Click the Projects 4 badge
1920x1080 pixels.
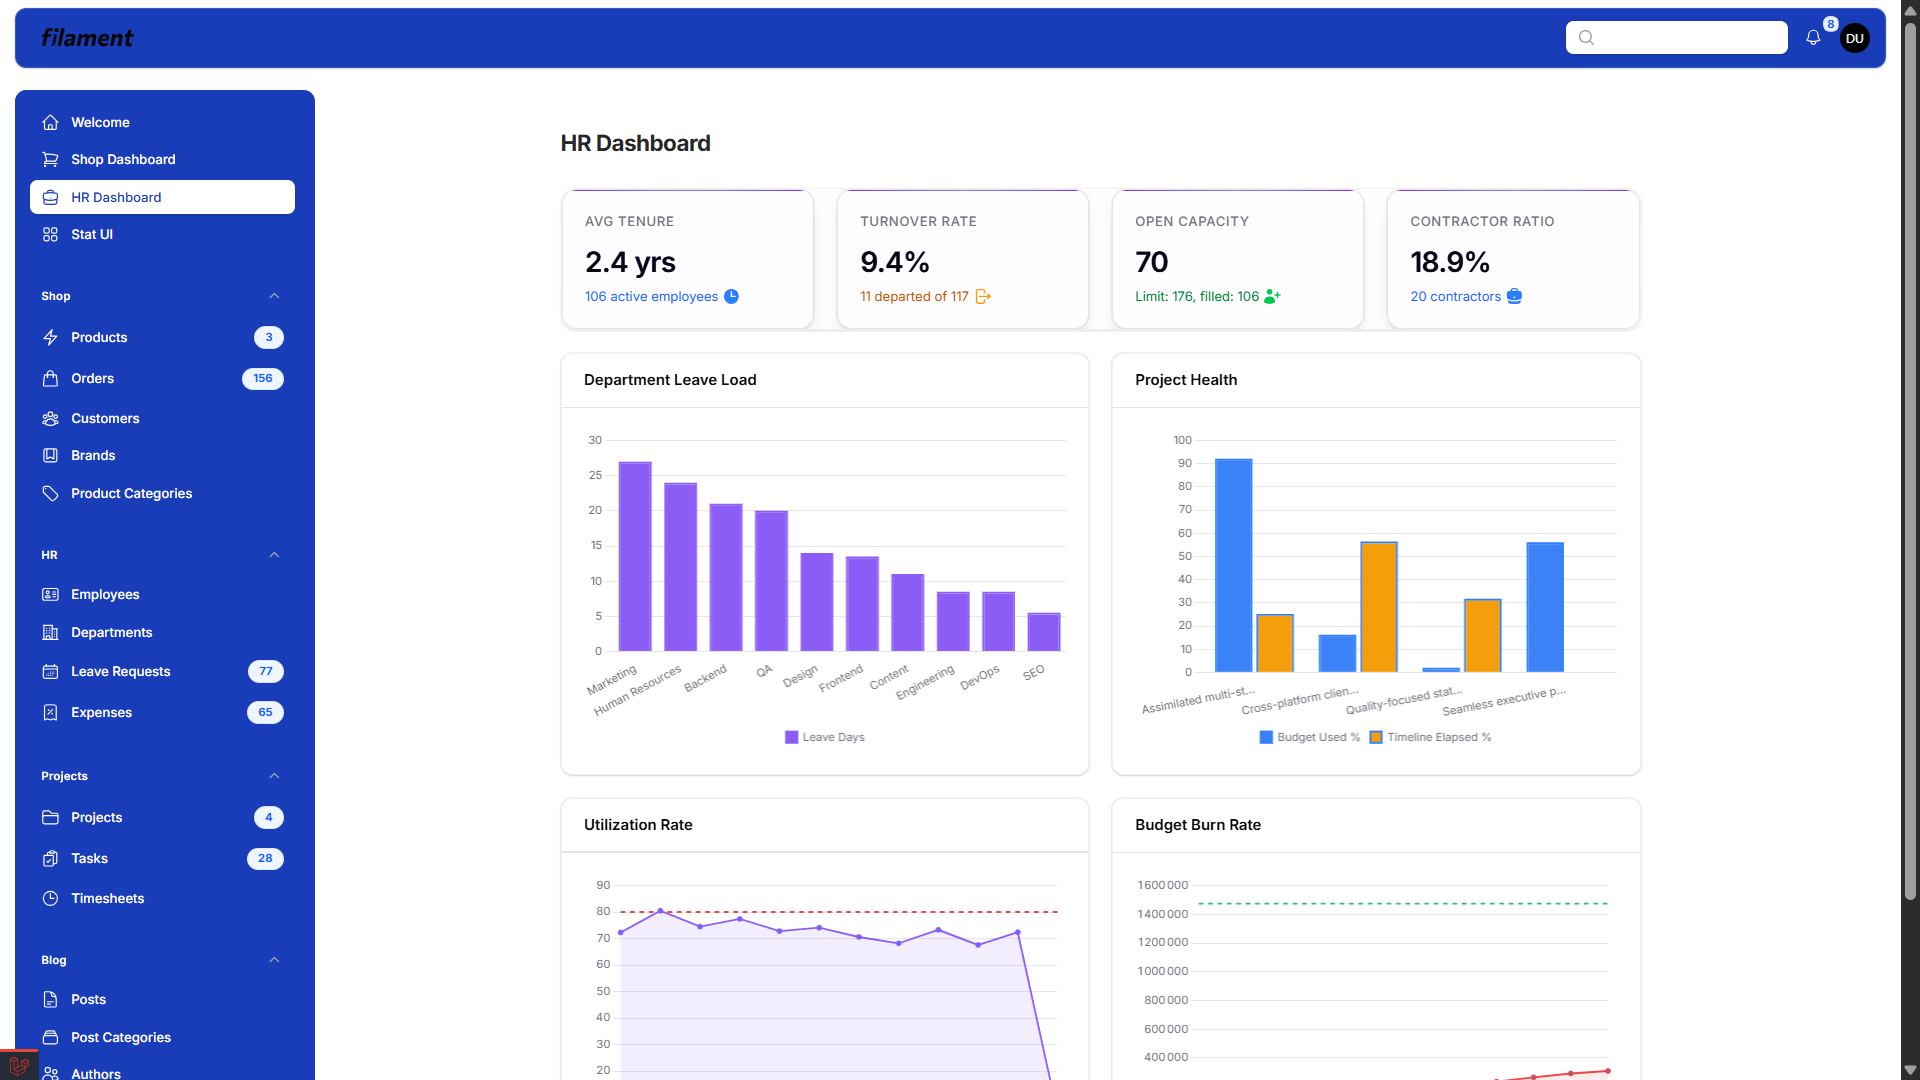pyautogui.click(x=269, y=817)
